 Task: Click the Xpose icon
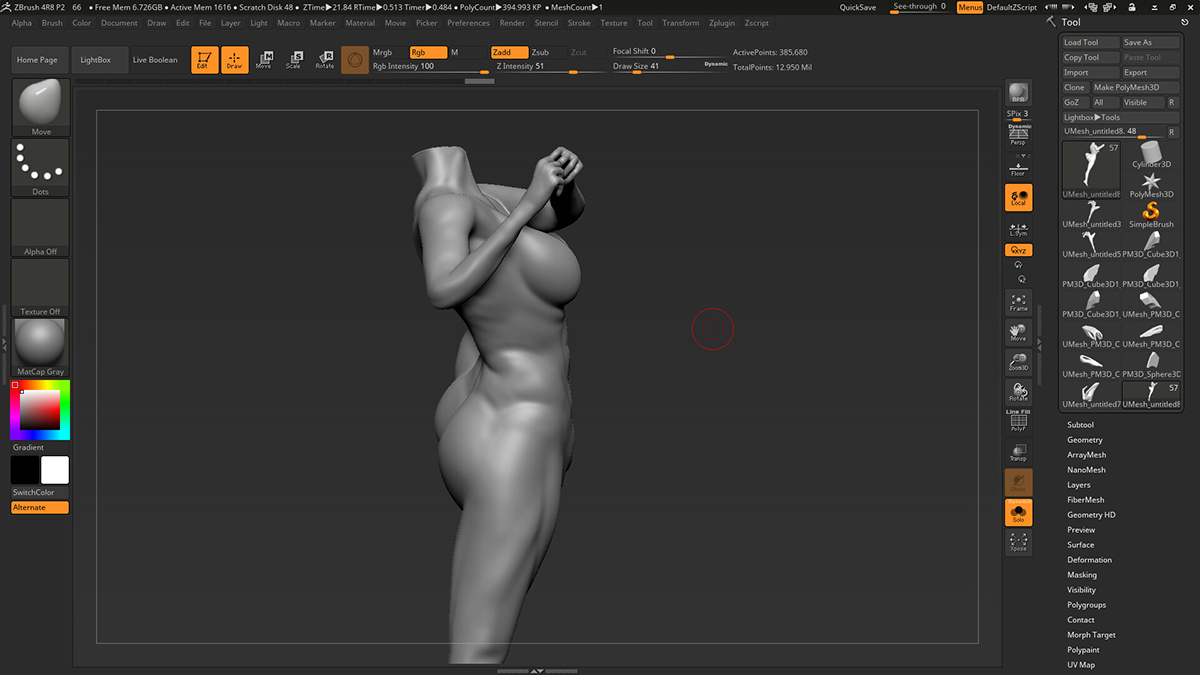pos(1018,543)
